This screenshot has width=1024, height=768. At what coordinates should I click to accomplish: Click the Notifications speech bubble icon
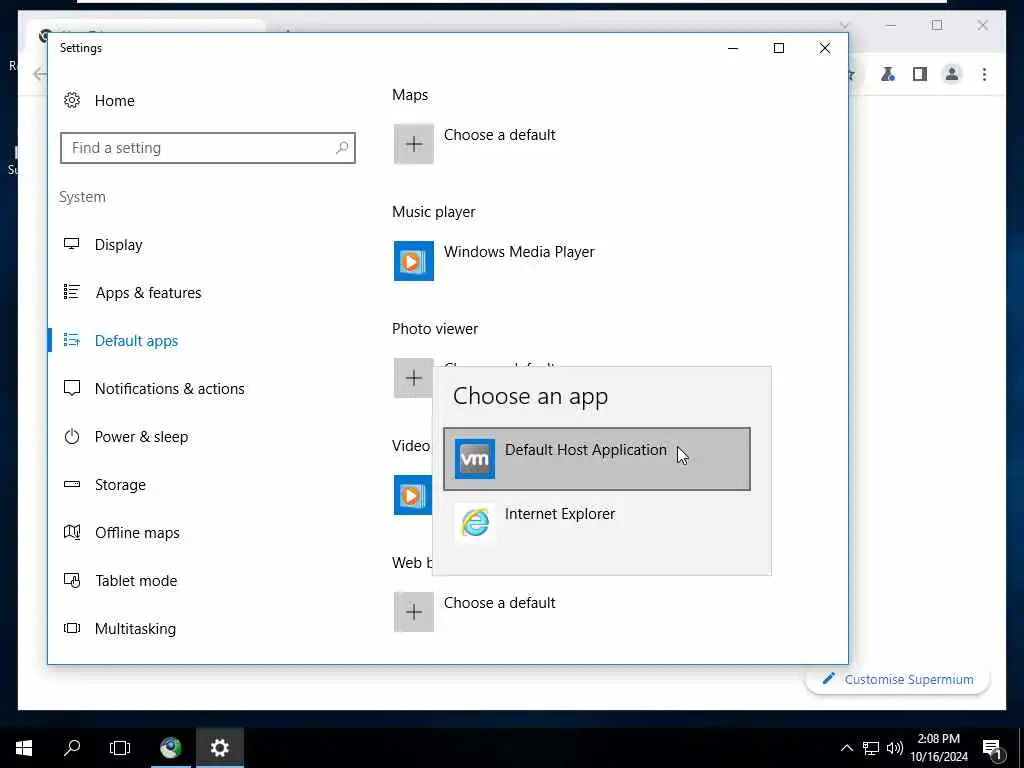pyautogui.click(x=72, y=389)
